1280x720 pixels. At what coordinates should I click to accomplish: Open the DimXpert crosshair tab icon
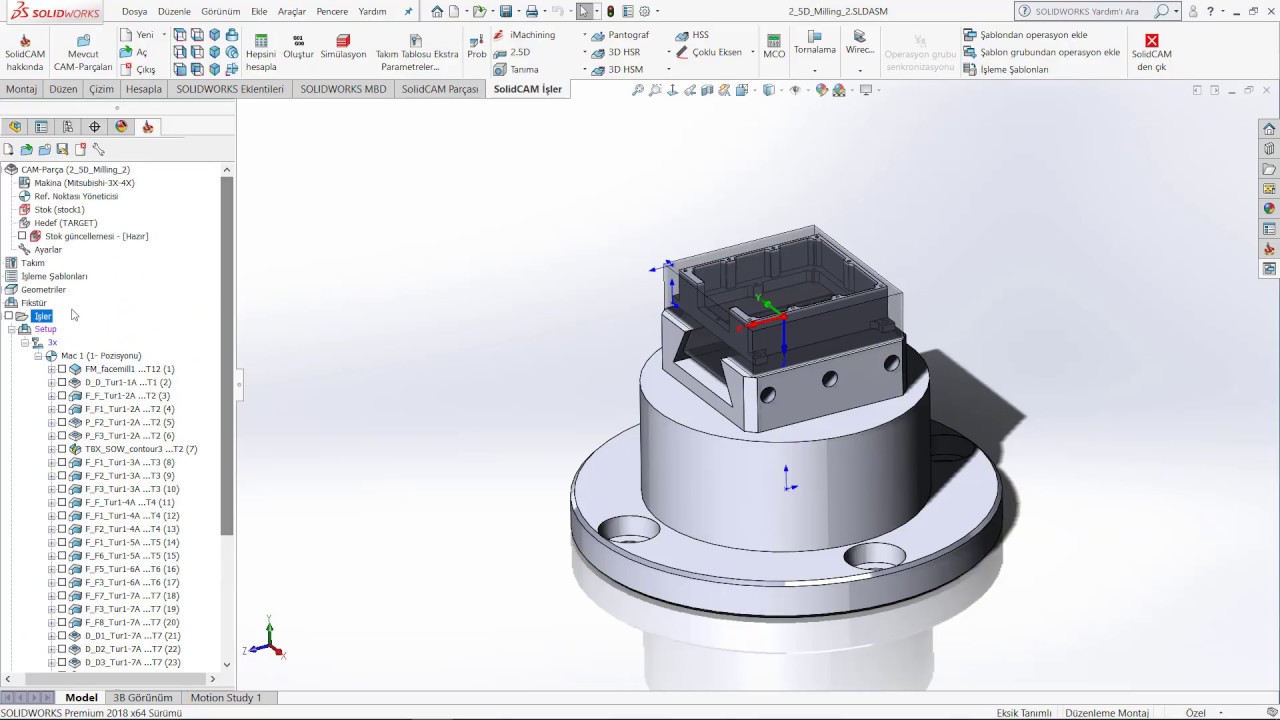pyautogui.click(x=95, y=127)
